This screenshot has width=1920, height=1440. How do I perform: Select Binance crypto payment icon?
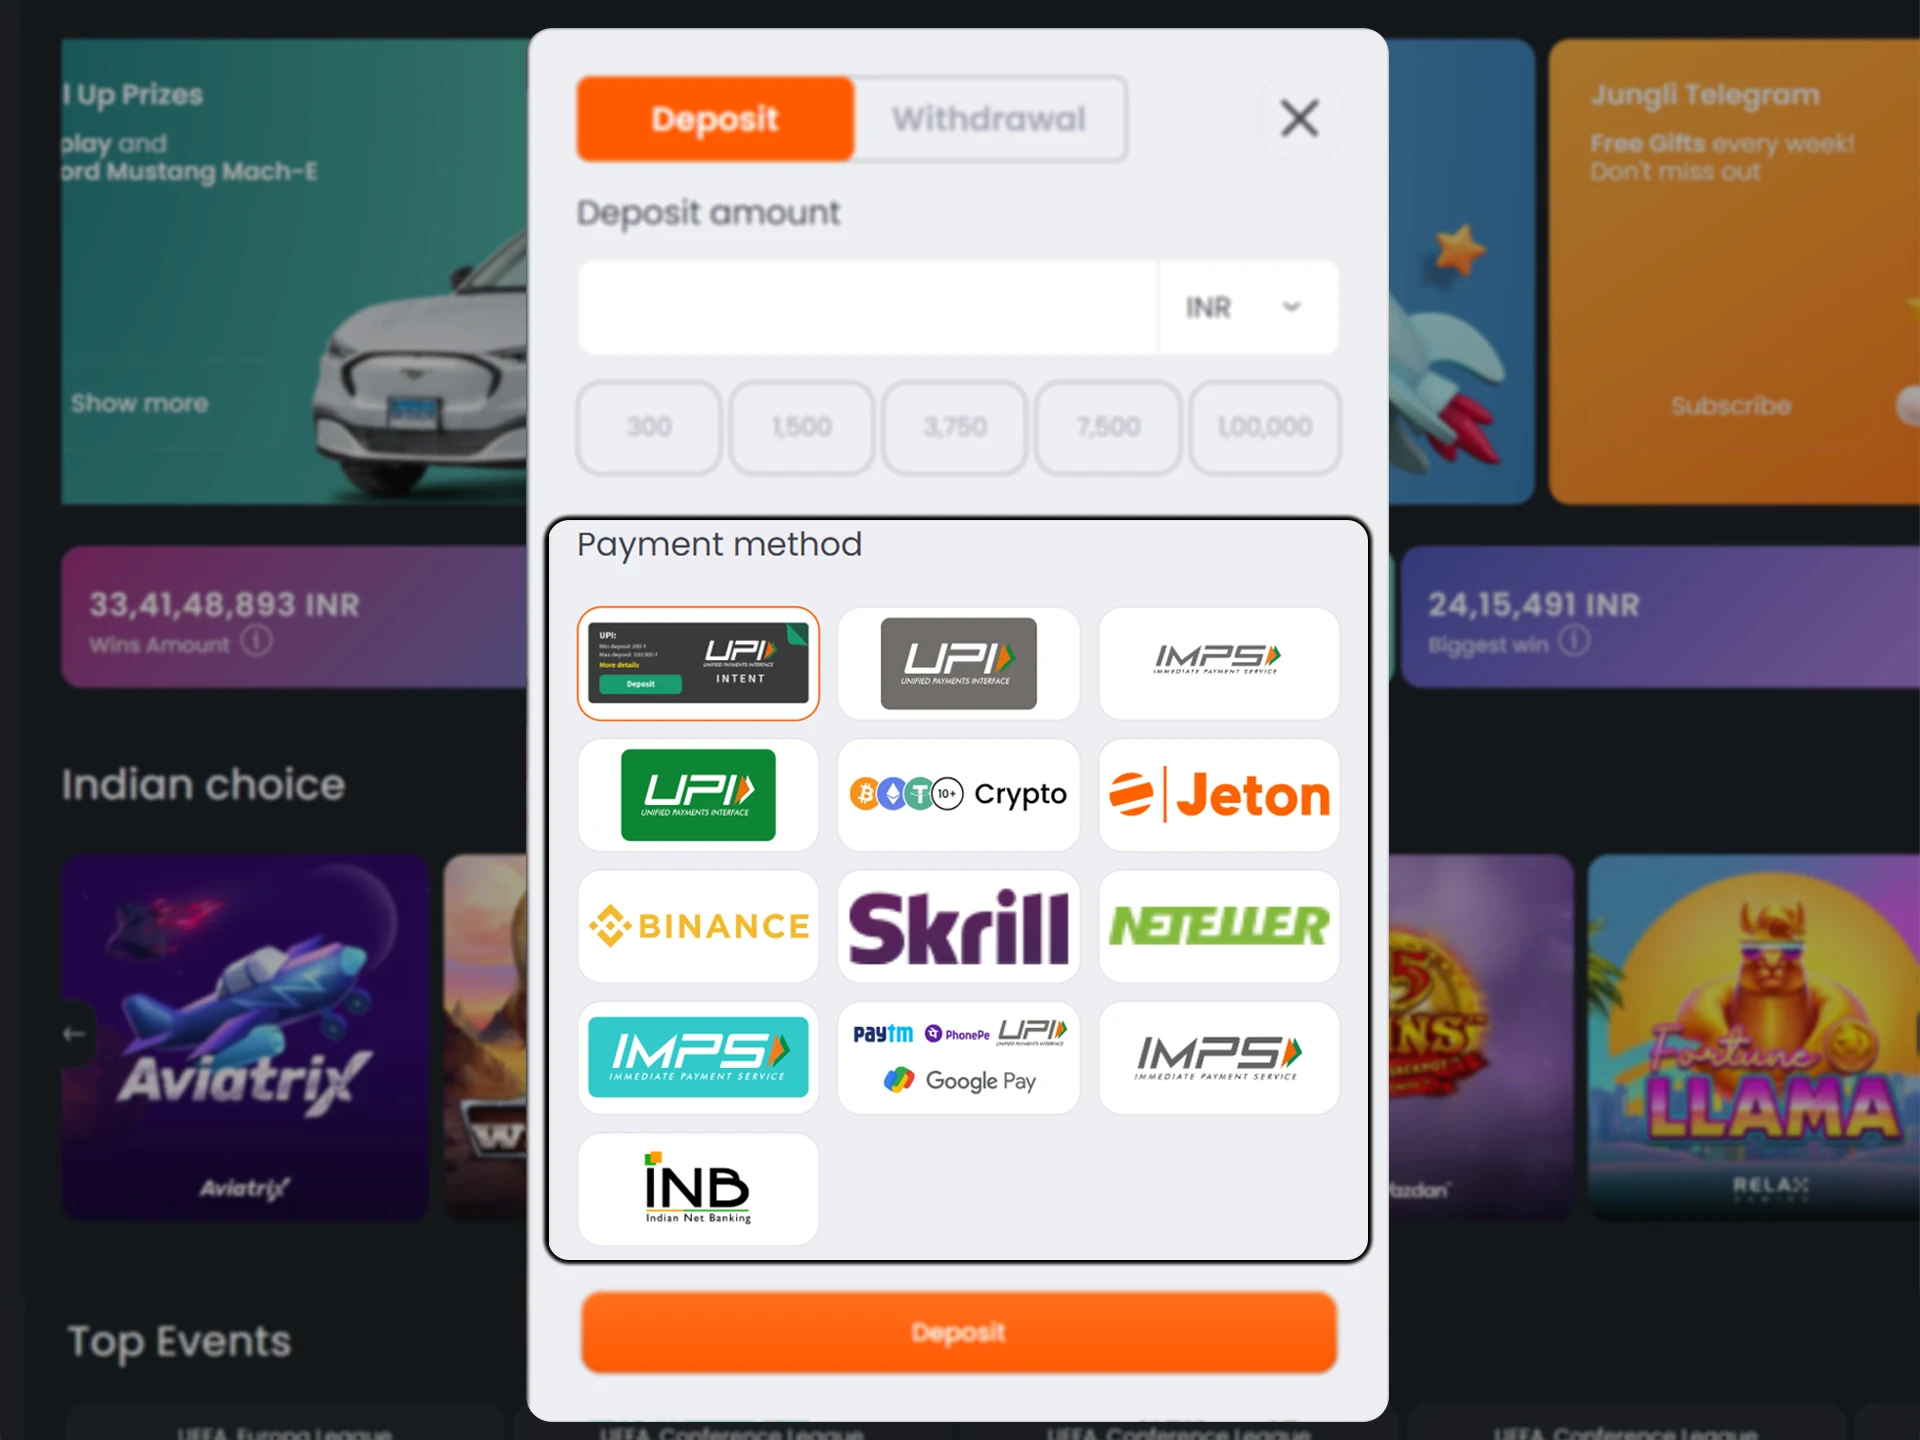(697, 926)
